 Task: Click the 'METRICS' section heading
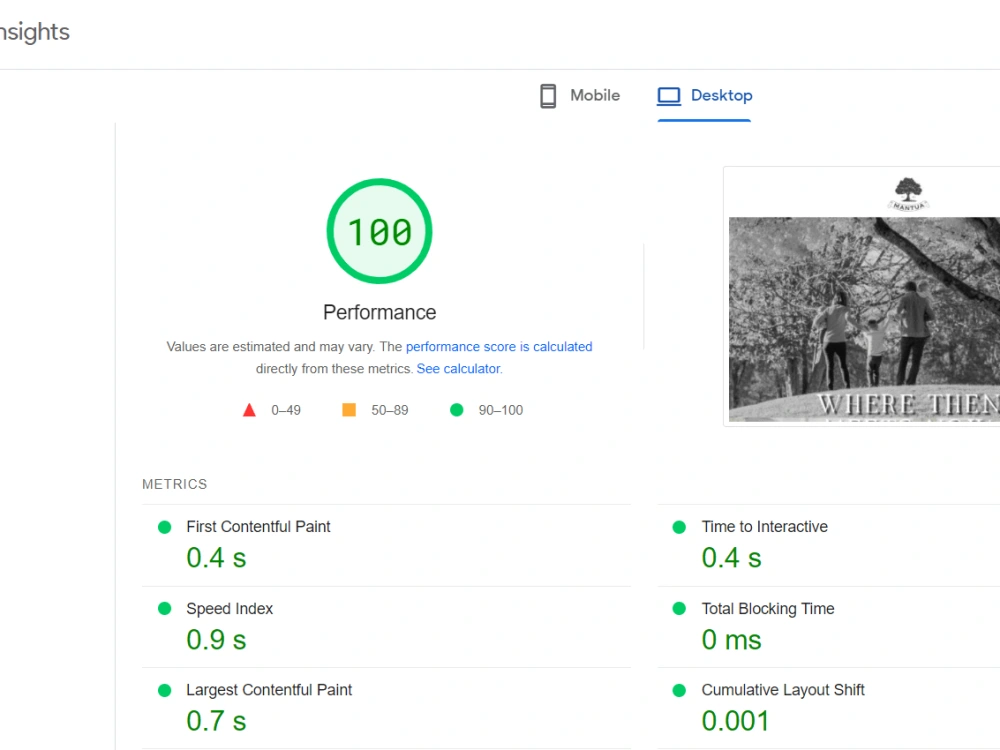pyautogui.click(x=175, y=484)
